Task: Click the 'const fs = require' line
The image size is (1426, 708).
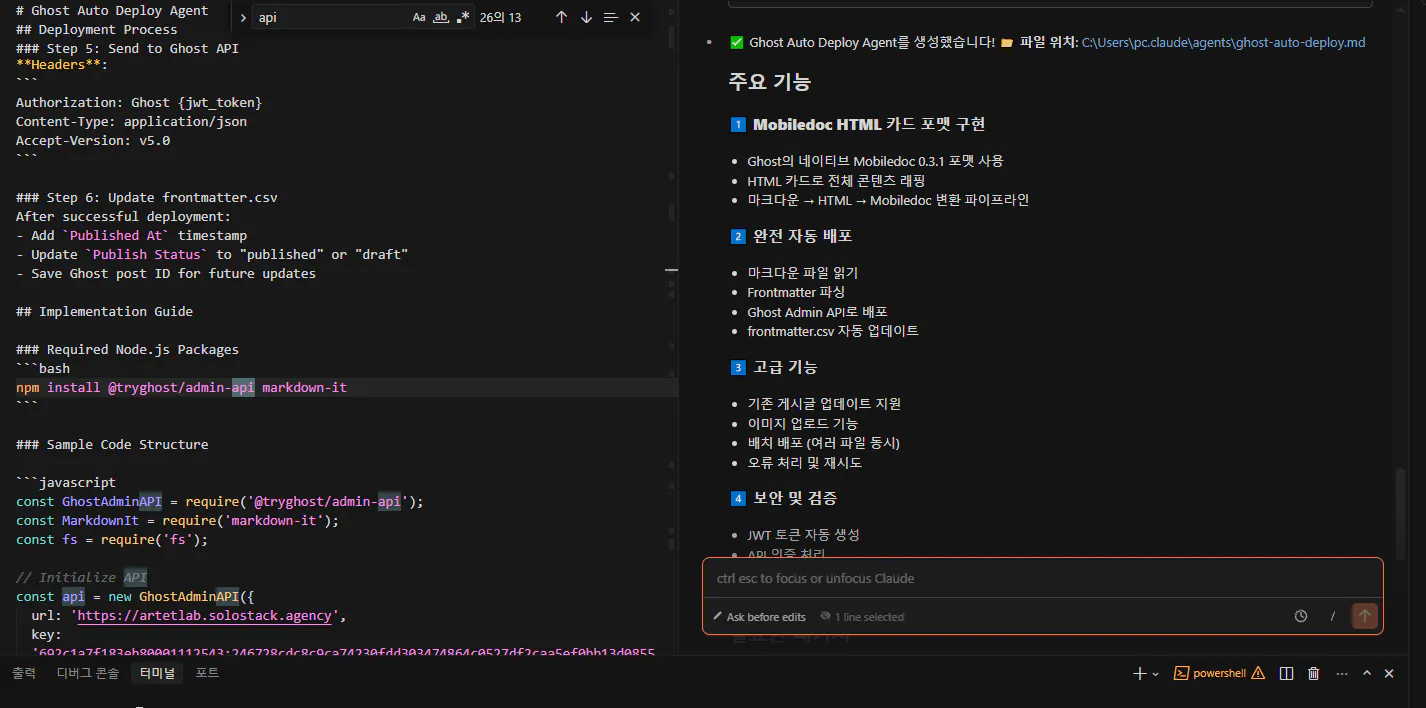Action: (x=112, y=539)
